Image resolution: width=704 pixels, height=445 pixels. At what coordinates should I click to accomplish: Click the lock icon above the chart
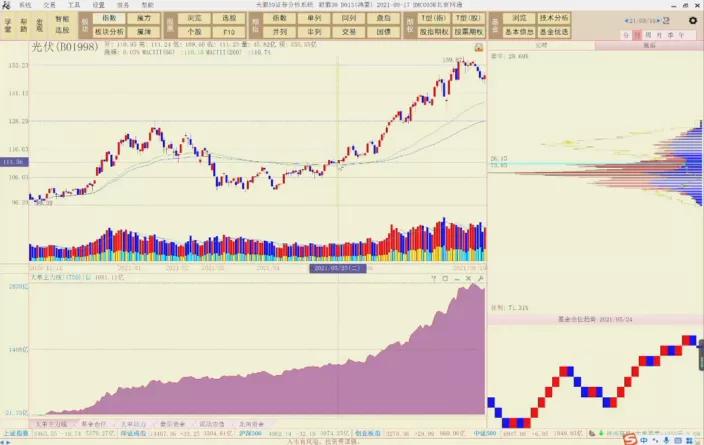click(479, 48)
